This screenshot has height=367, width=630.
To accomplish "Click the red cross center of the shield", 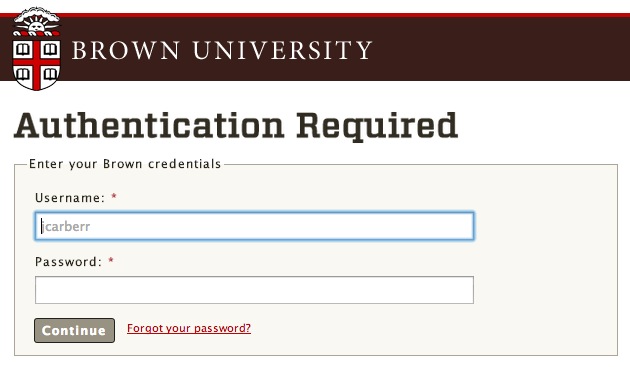I will pos(37,63).
